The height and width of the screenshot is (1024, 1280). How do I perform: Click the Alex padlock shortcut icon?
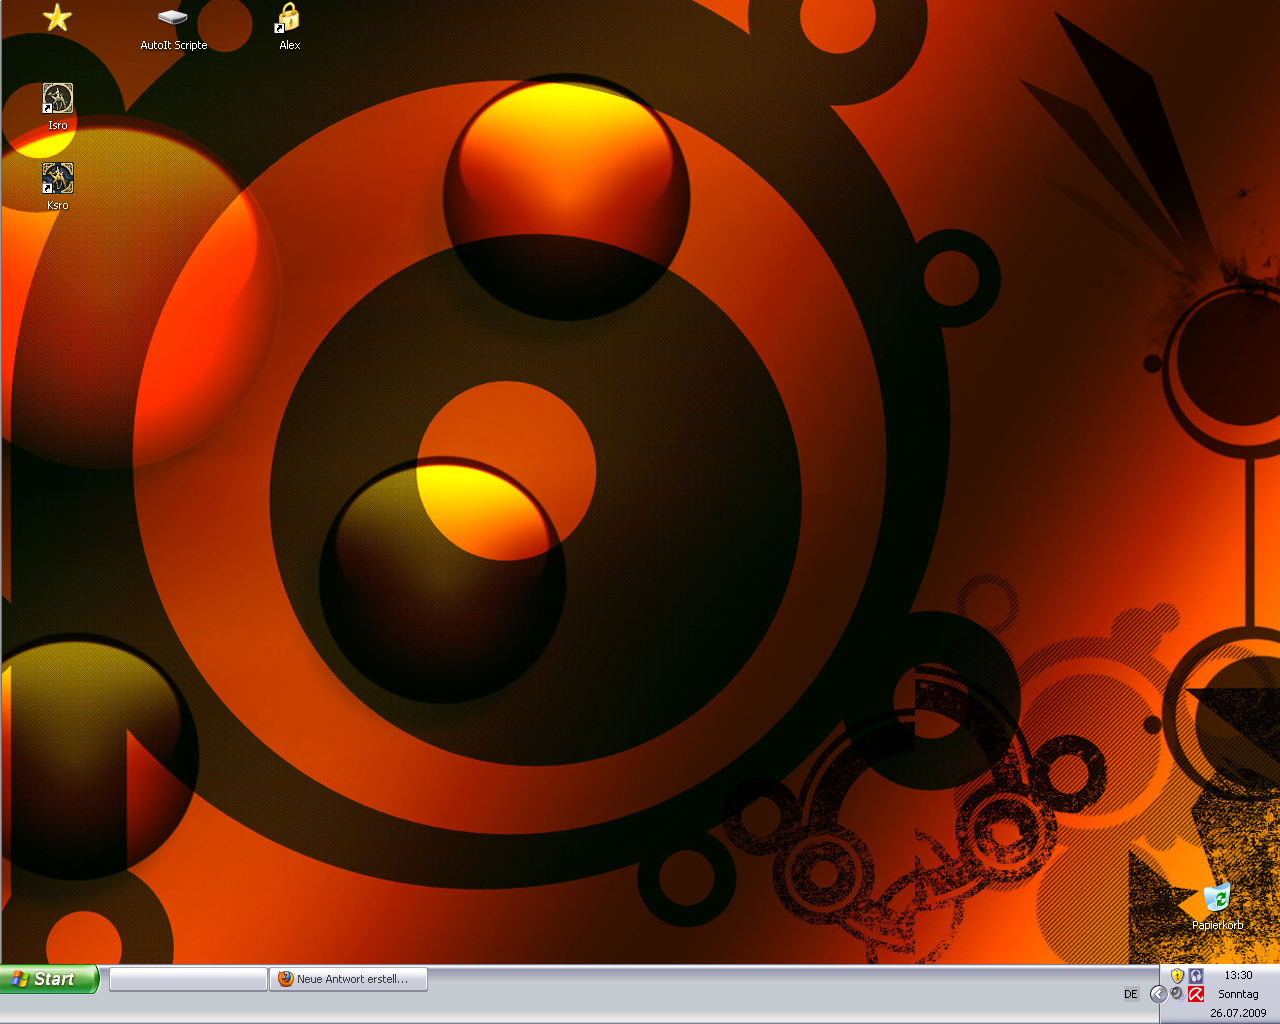[289, 19]
